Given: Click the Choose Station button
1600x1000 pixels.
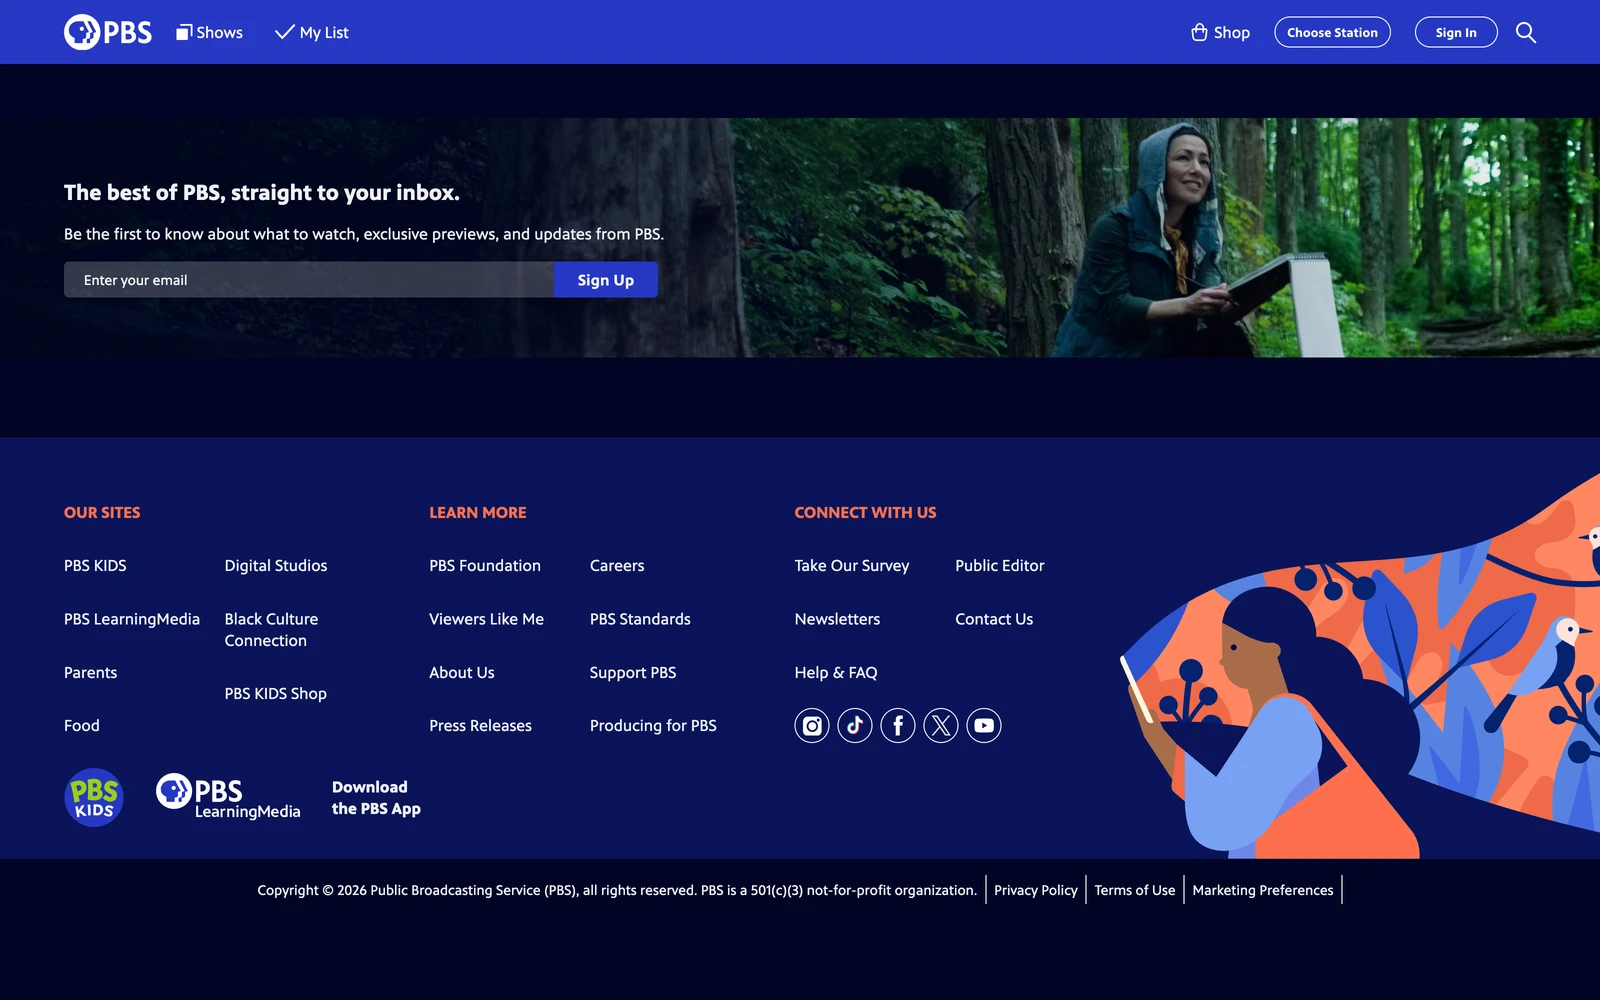Looking at the screenshot, I should point(1332,32).
